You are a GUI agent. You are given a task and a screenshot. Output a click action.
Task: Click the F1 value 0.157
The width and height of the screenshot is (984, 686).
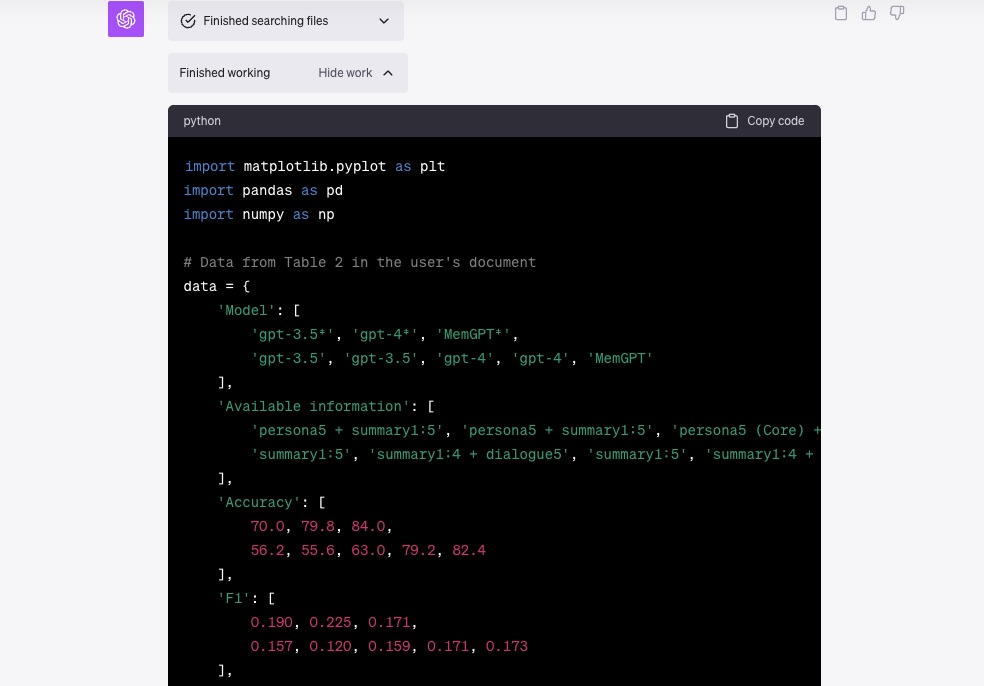click(x=272, y=646)
